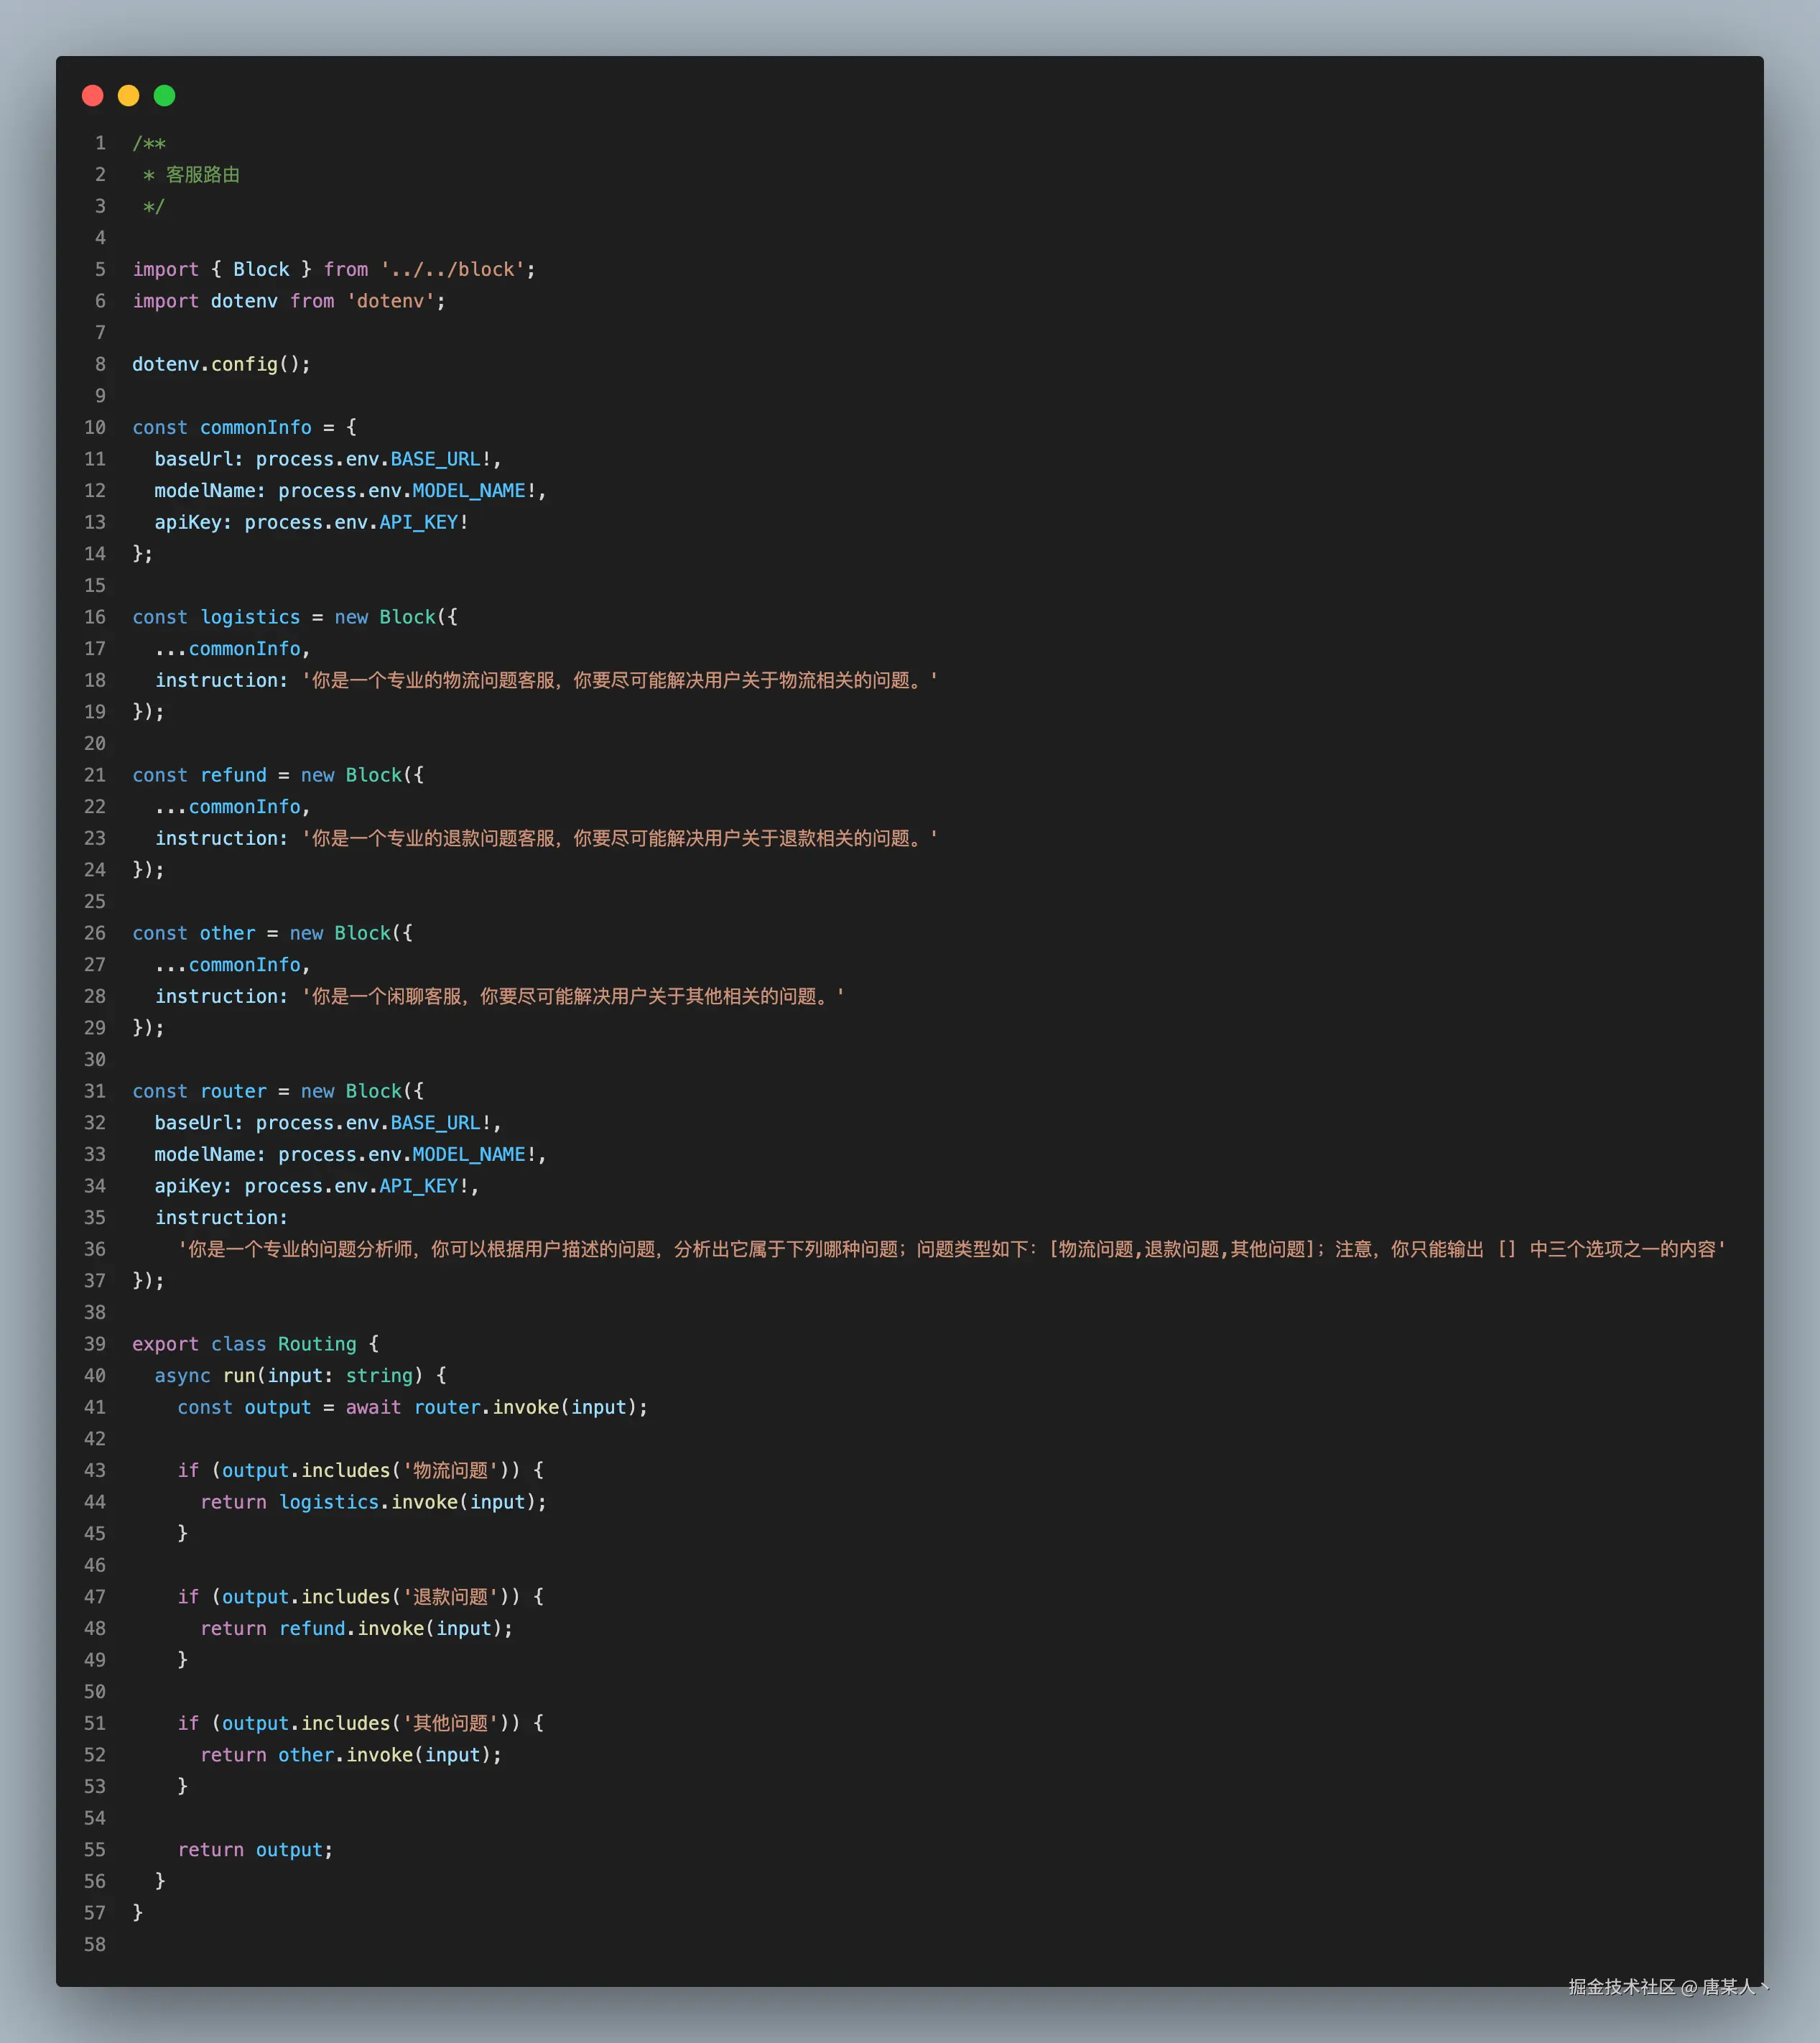The width and height of the screenshot is (1820, 2043).
Task: Click the '../../block' import path string
Action: (452, 270)
